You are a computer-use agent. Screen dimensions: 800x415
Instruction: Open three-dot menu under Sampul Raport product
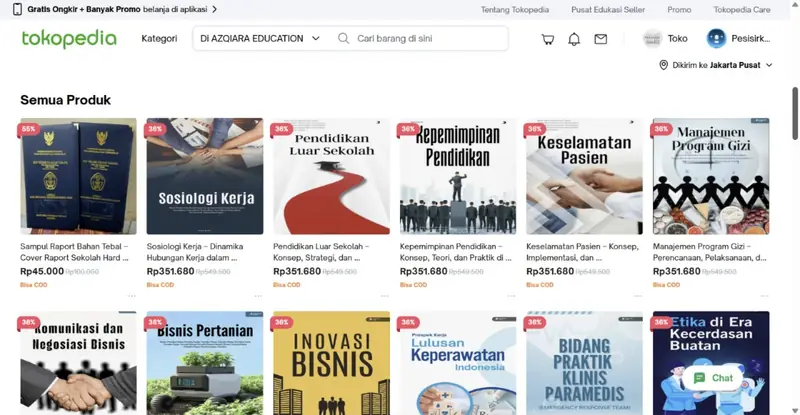(x=132, y=296)
